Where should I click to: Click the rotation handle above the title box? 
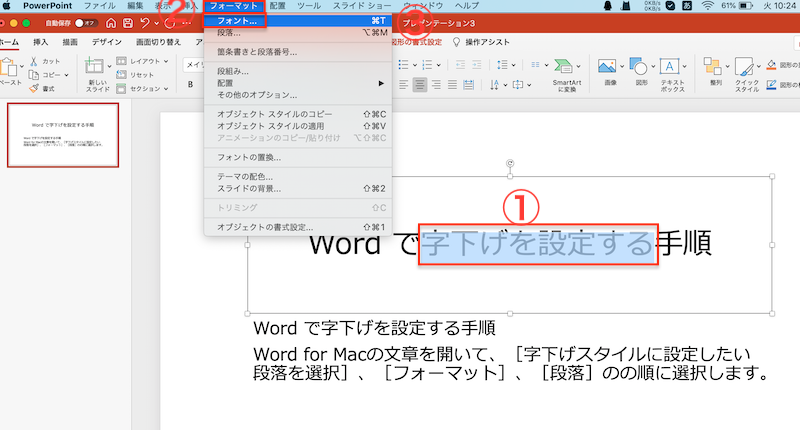point(510,163)
